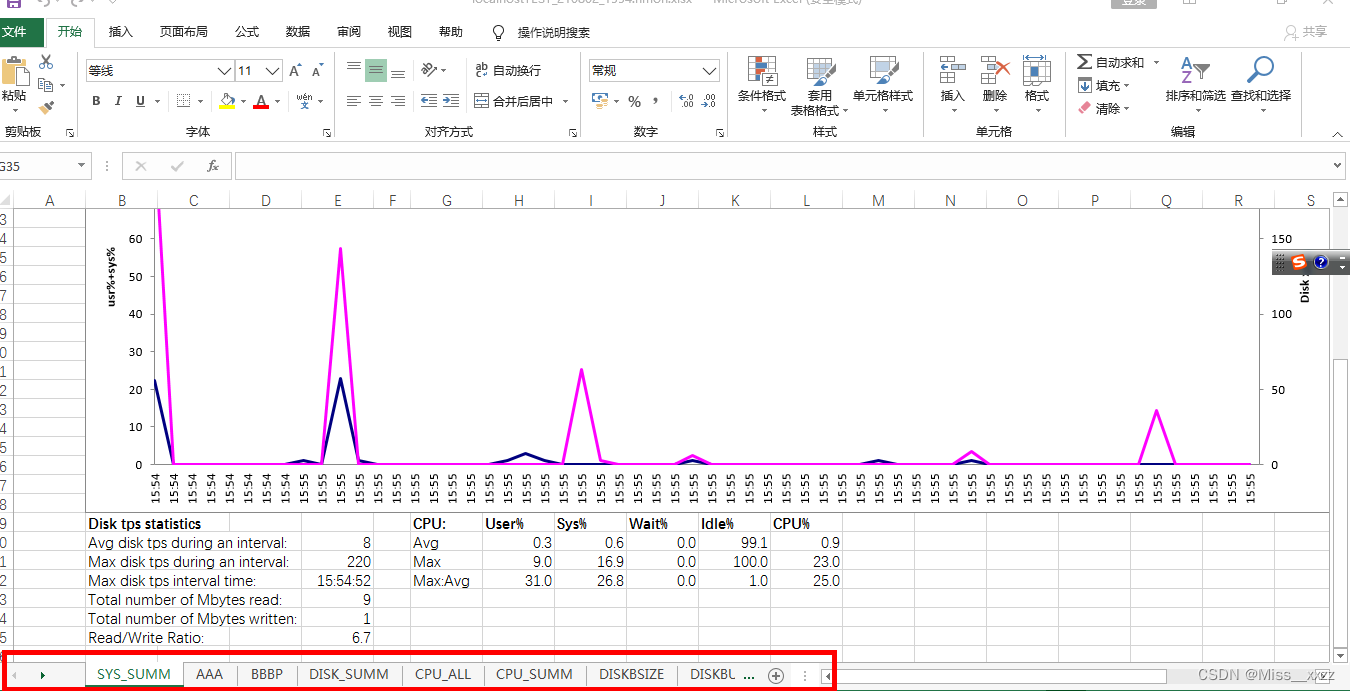This screenshot has height=691, width=1350.
Task: Apply comma thousands separator style
Action: [x=655, y=101]
